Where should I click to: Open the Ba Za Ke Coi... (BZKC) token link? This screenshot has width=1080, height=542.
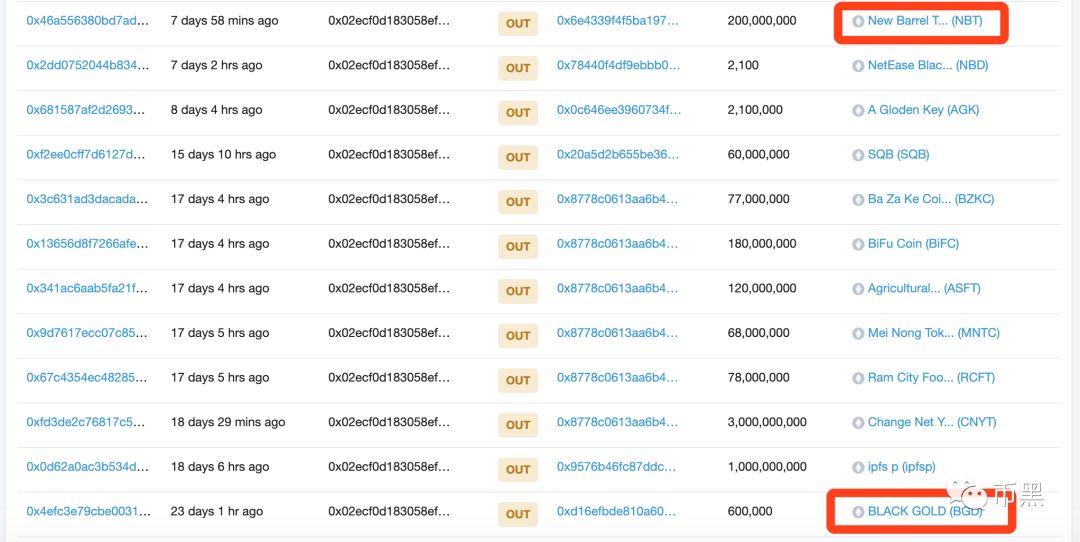point(931,199)
